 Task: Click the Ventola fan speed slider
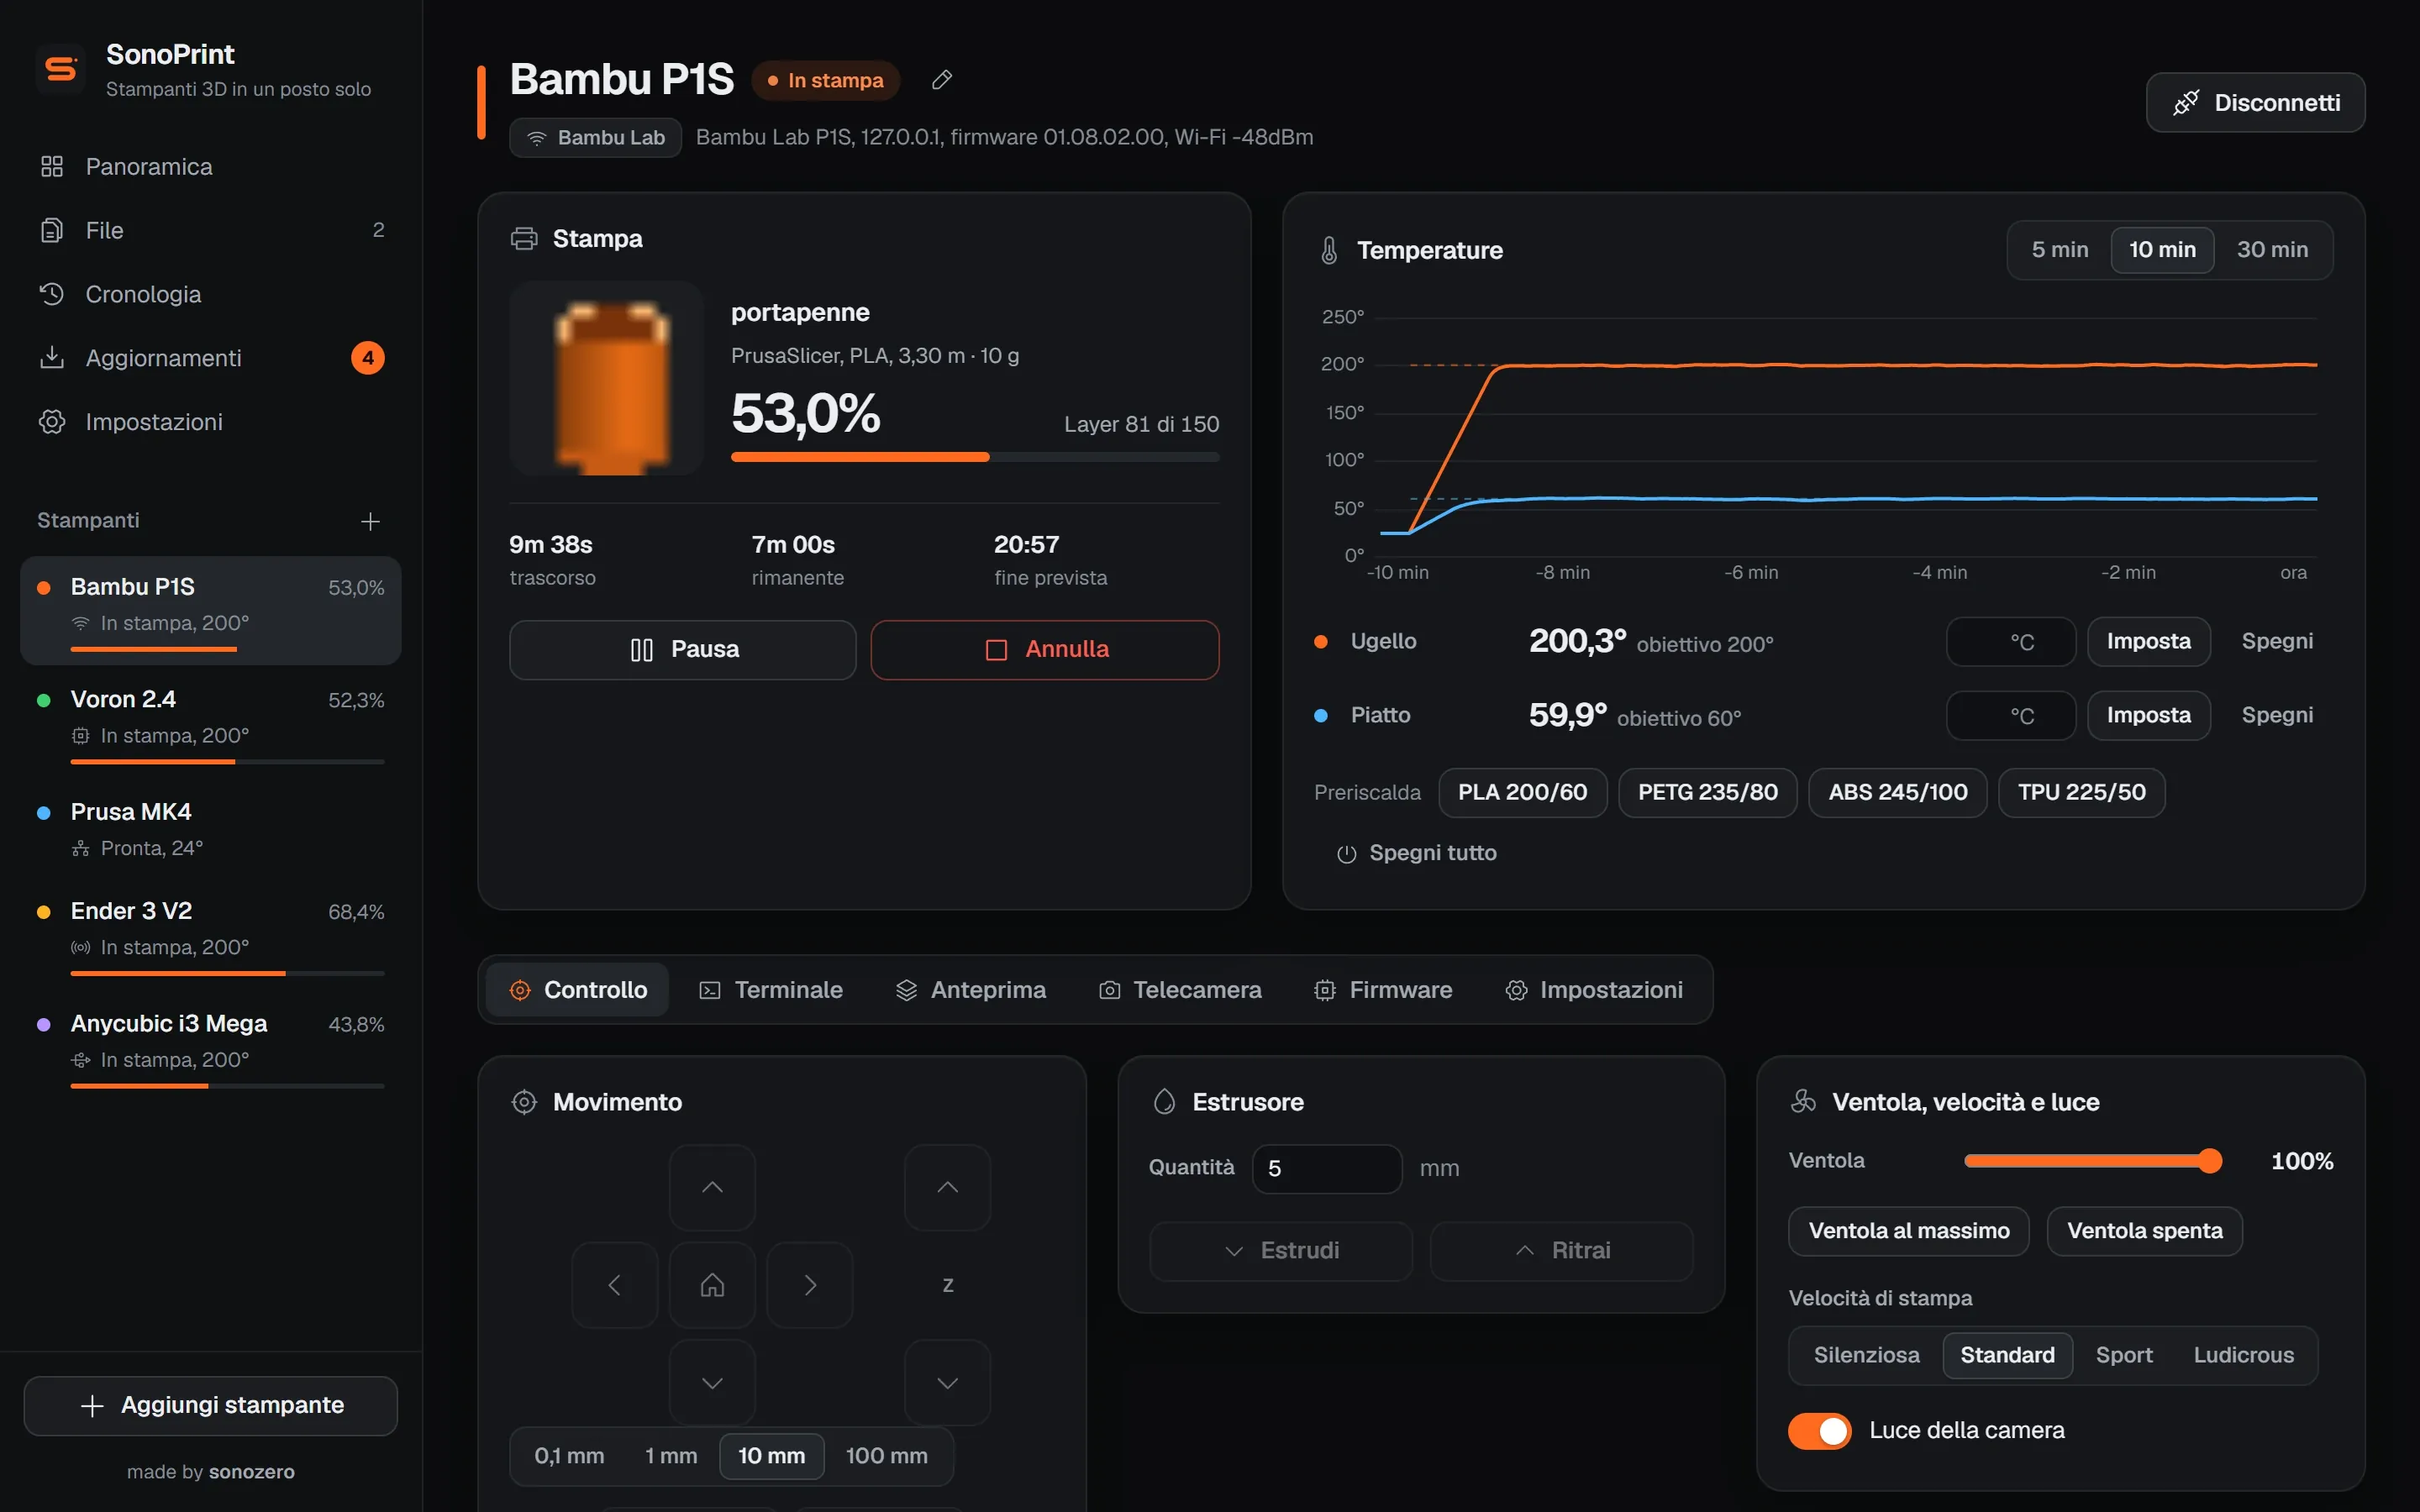pos(2092,1161)
